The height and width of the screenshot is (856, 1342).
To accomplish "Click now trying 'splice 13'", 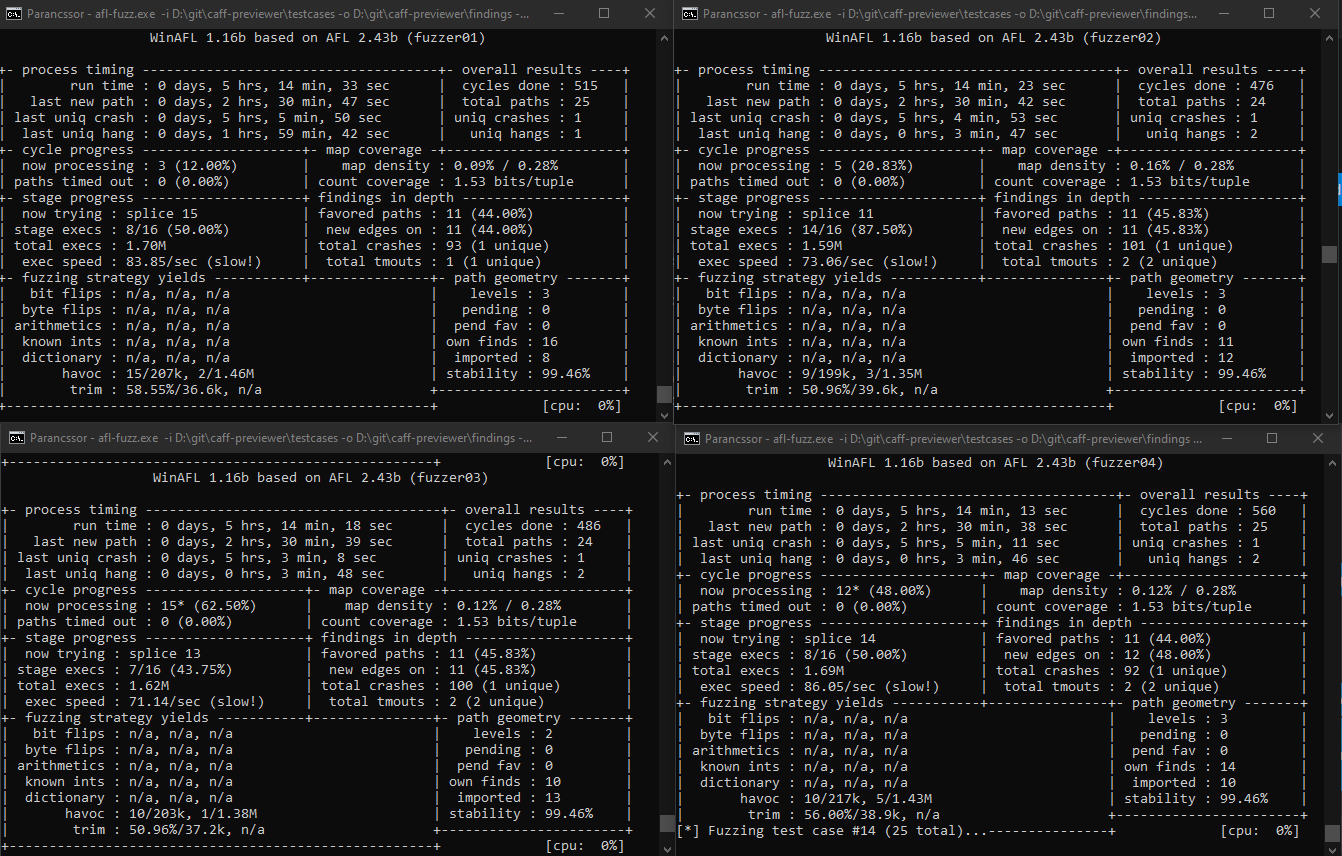I will pos(164,654).
